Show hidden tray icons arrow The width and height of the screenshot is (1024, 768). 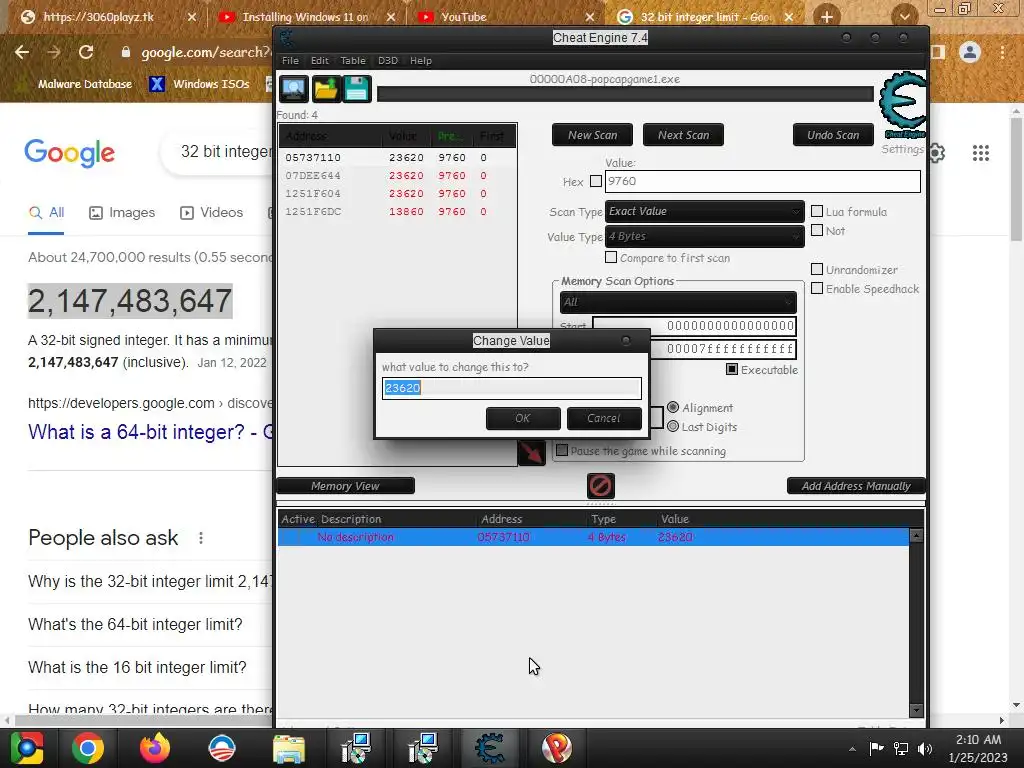pos(852,749)
